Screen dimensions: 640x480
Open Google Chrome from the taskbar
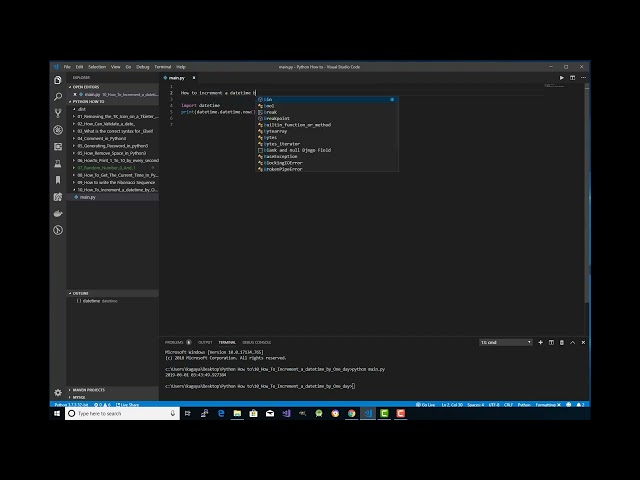point(351,413)
